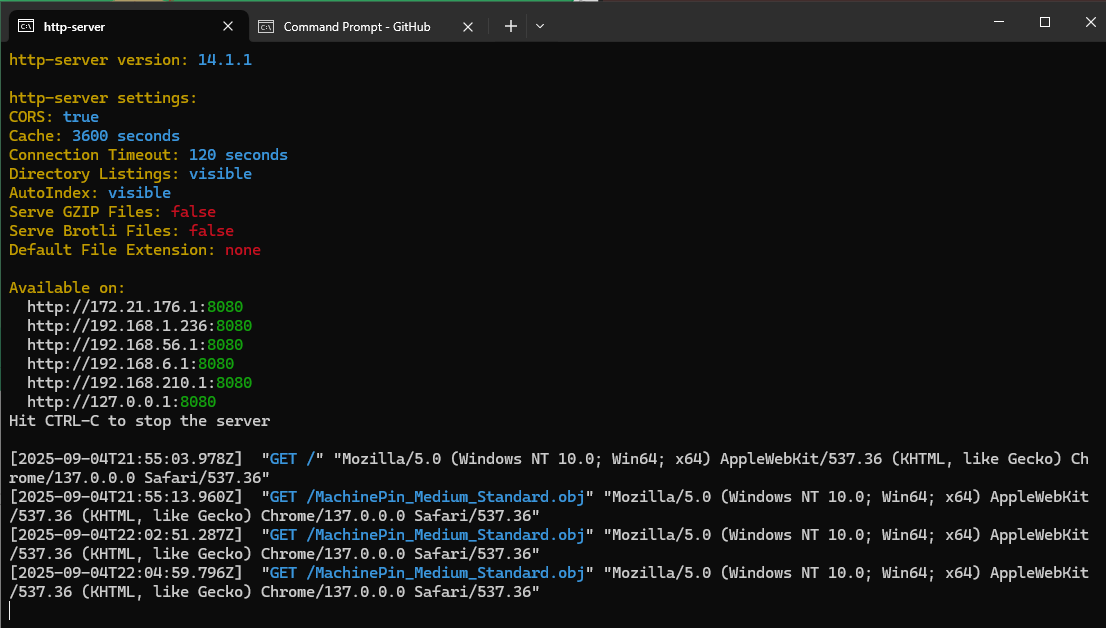
Task: Close the http-server tab
Action: (228, 27)
